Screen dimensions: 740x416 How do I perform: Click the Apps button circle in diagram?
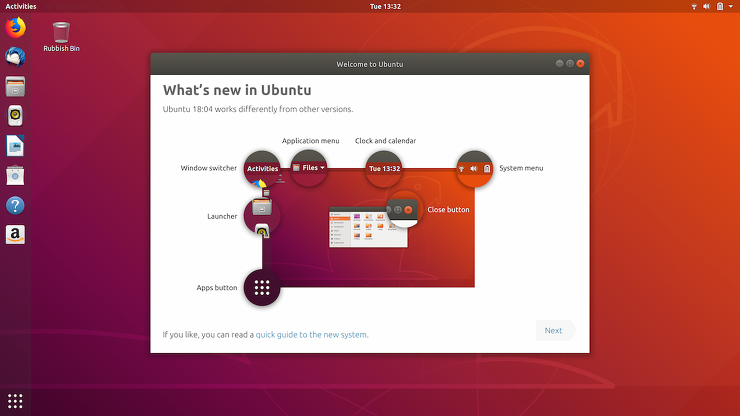262,288
